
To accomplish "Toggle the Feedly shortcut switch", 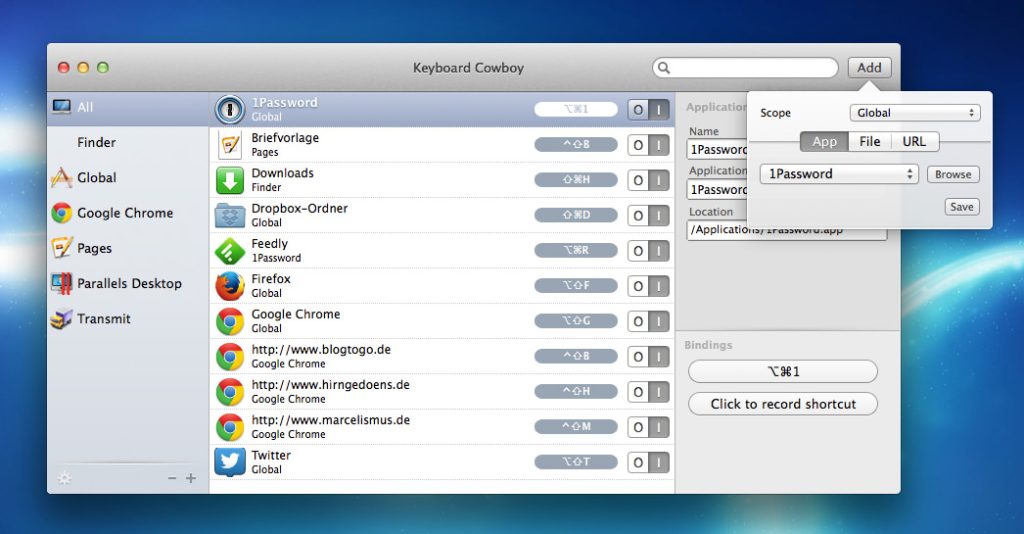I will [648, 251].
